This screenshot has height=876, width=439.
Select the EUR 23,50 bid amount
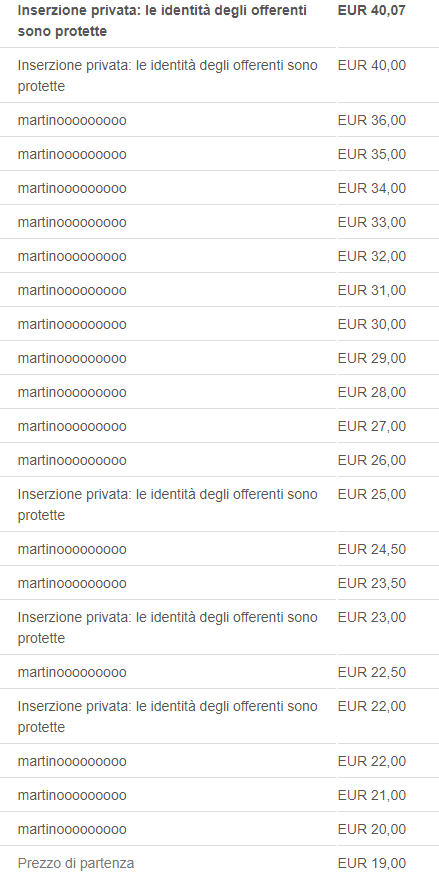coord(371,583)
